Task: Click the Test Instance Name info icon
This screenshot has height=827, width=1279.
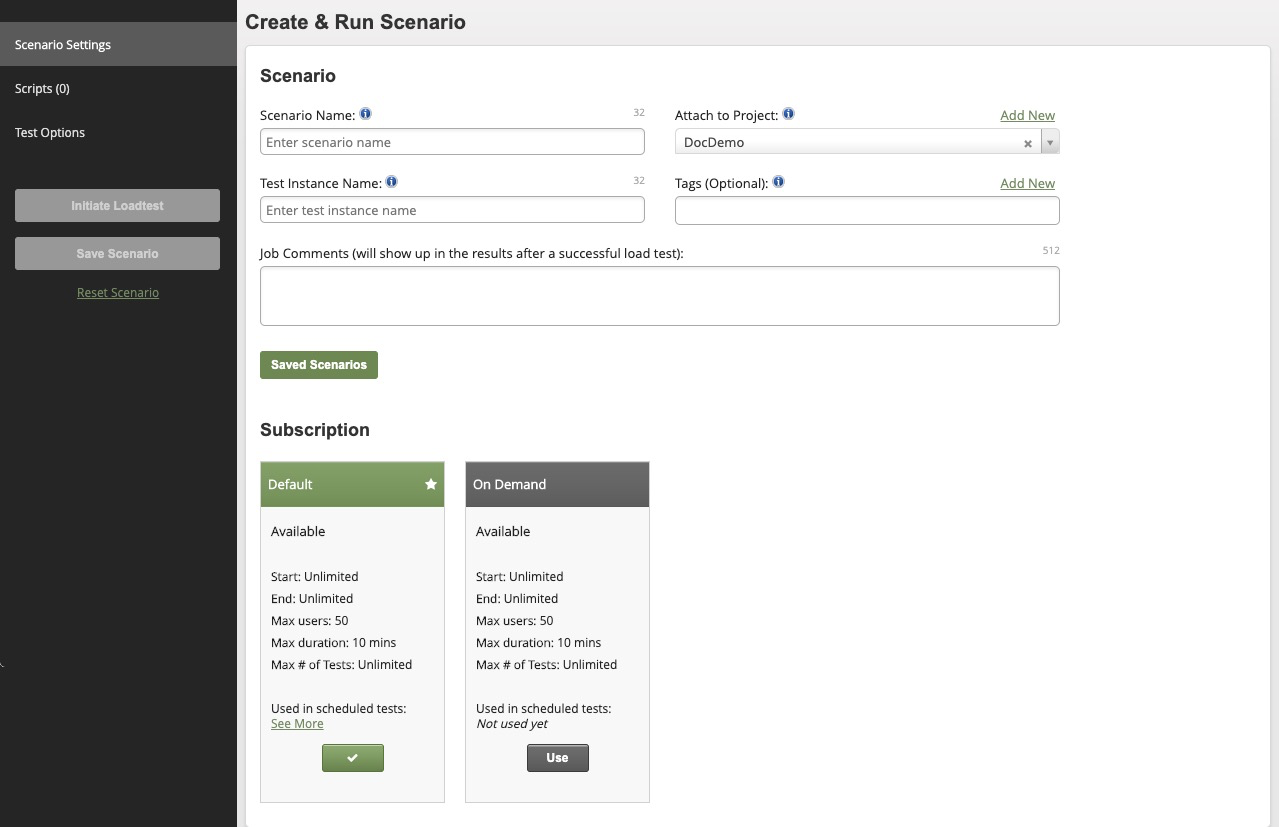Action: coord(392,182)
